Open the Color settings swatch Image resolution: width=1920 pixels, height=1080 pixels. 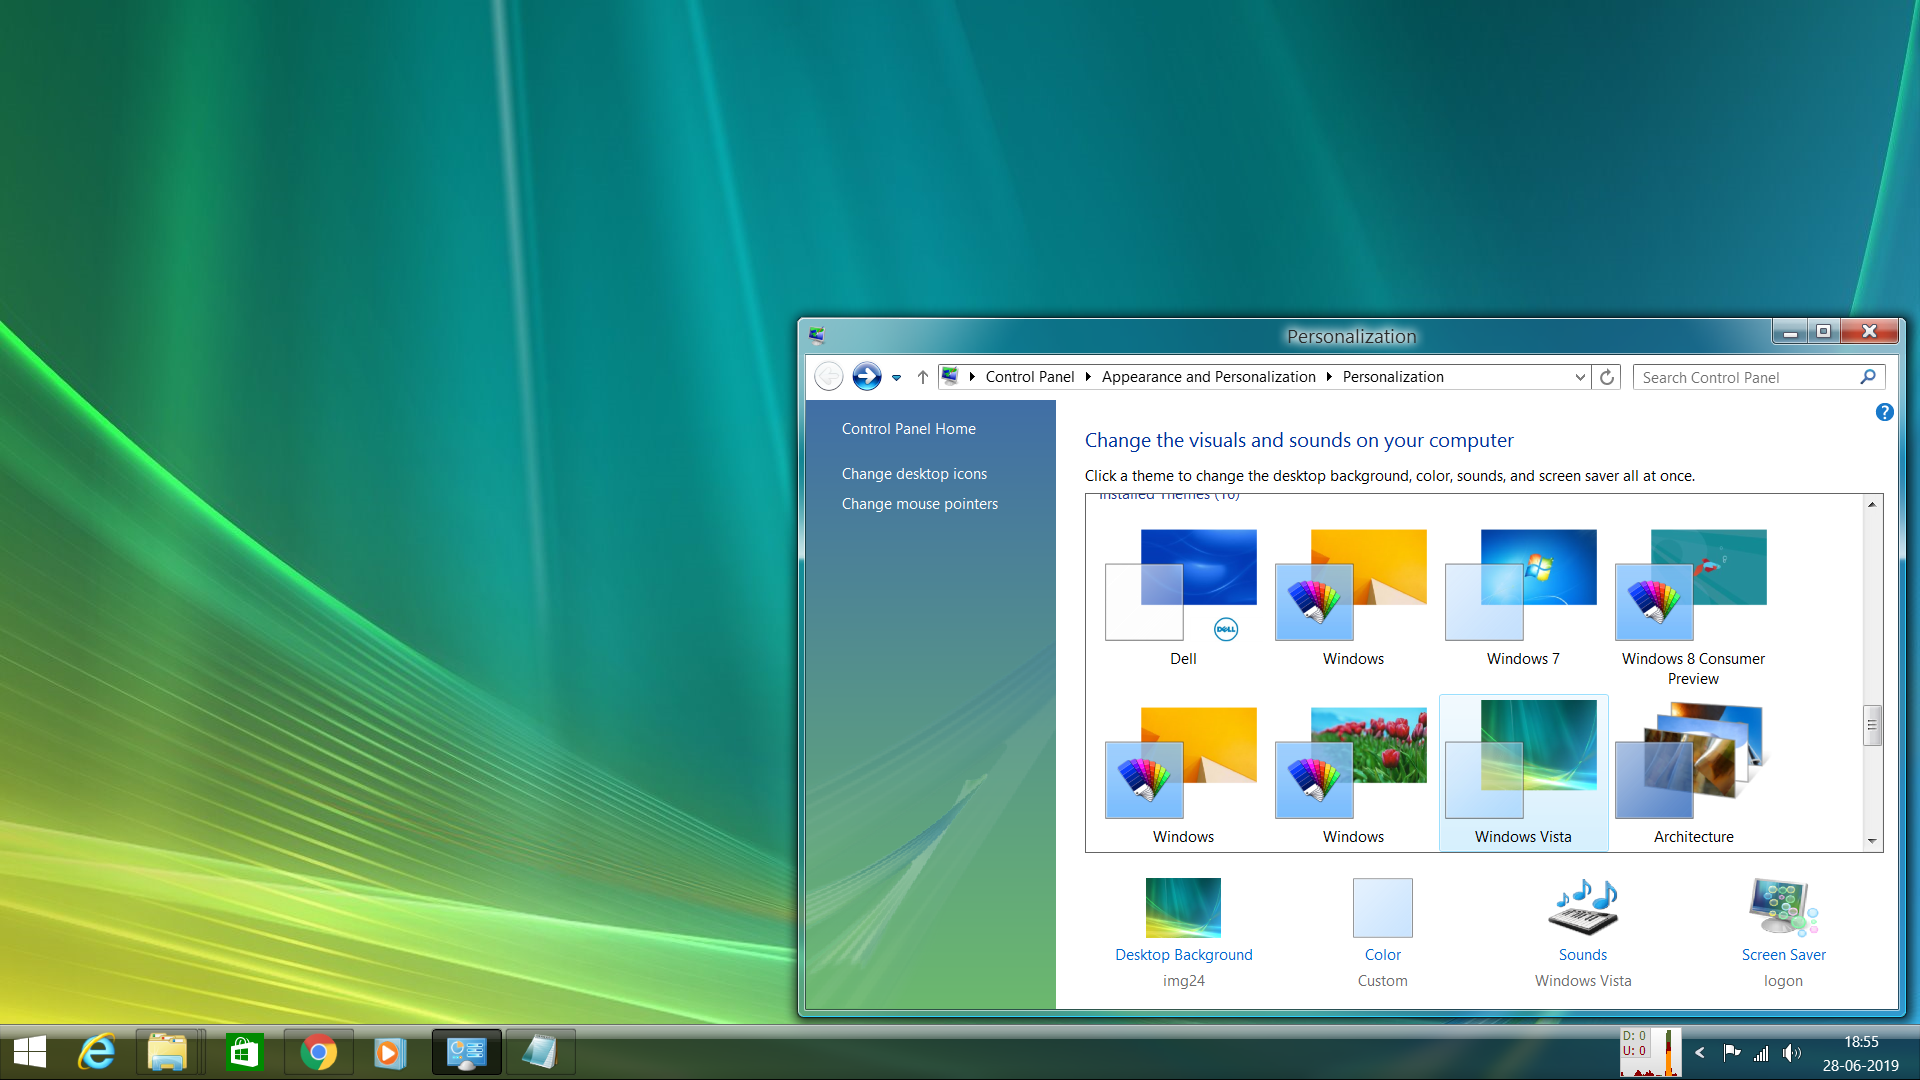(1383, 907)
